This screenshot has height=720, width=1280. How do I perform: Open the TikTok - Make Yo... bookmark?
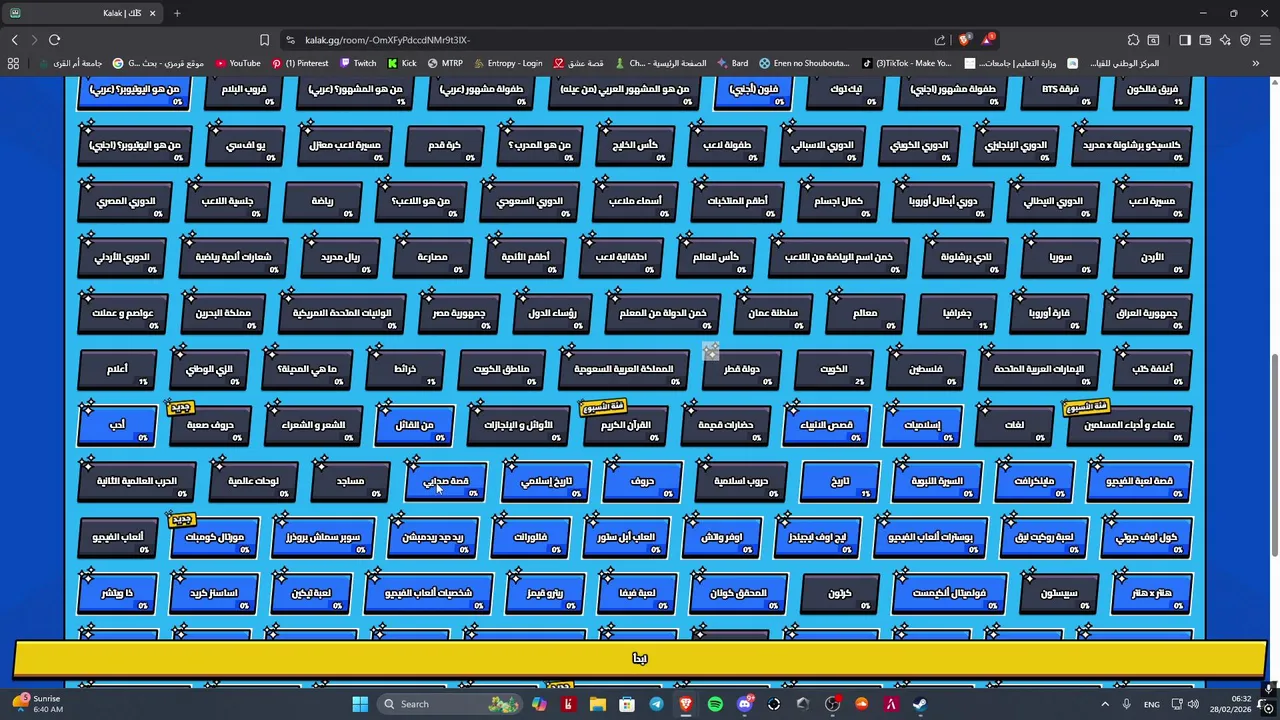point(906,63)
